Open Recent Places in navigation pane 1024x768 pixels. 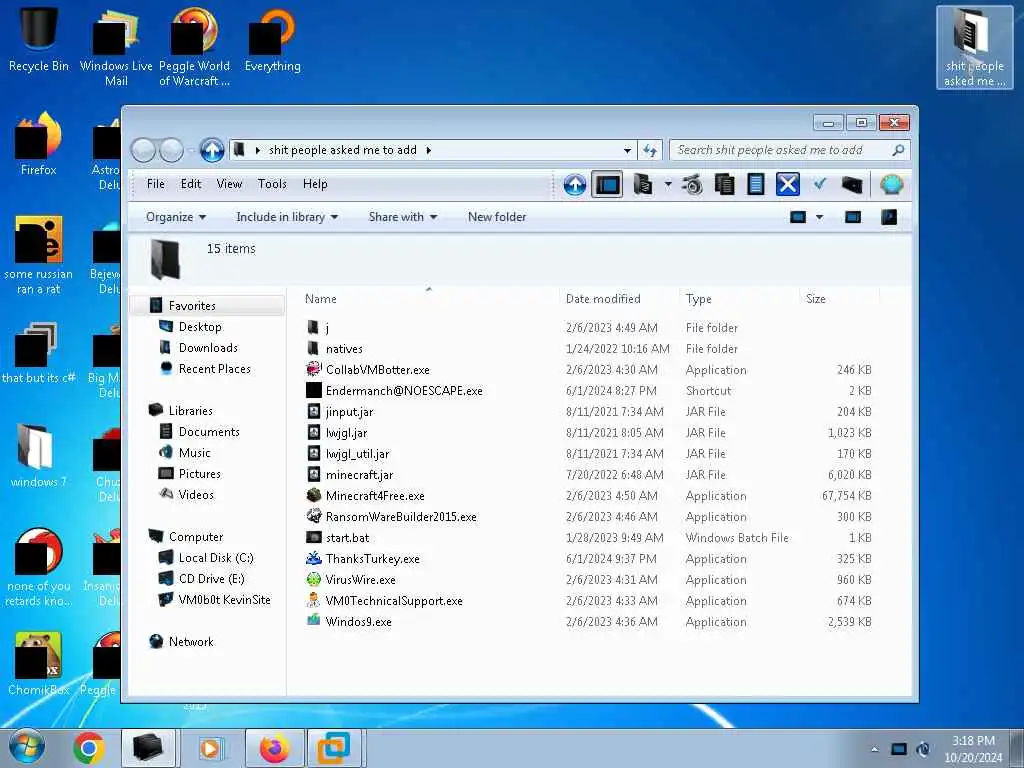click(214, 368)
